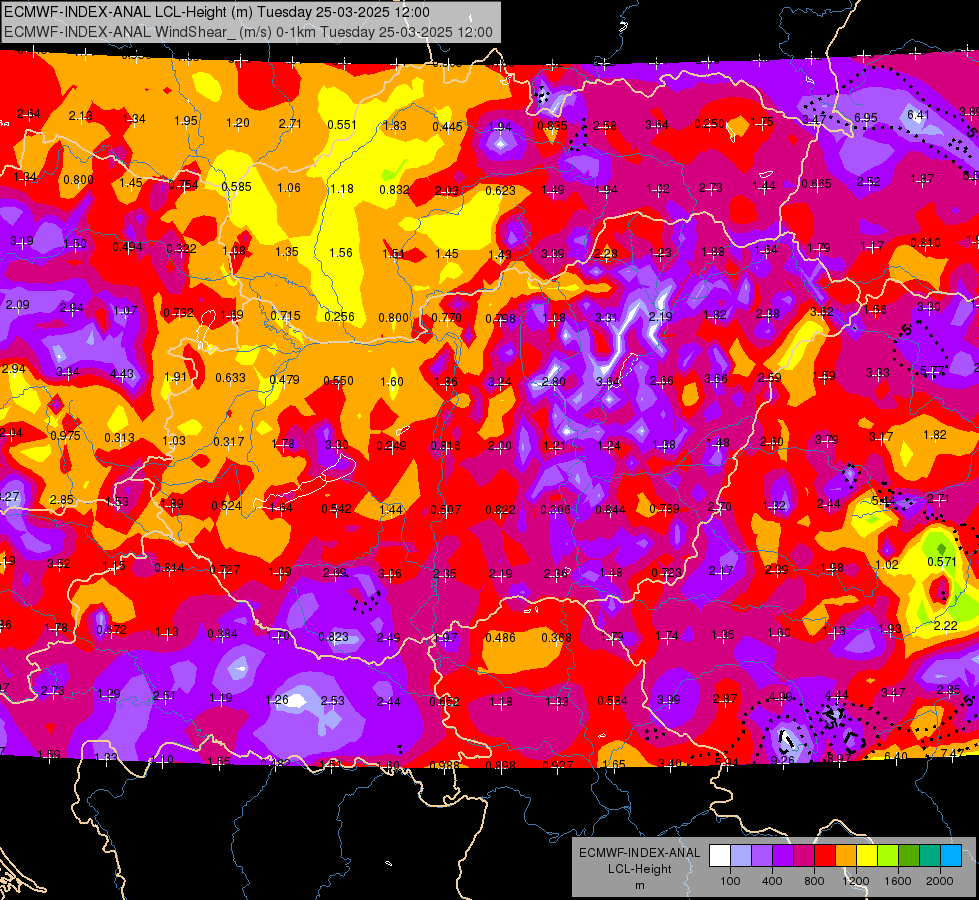Click the grid value '0.384'
The image size is (979, 900).
[222, 634]
